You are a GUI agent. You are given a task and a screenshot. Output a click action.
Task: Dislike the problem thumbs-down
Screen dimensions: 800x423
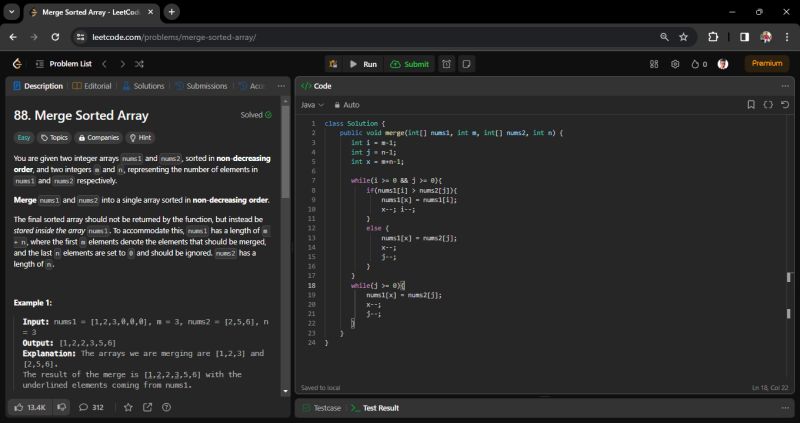pyautogui.click(x=62, y=407)
